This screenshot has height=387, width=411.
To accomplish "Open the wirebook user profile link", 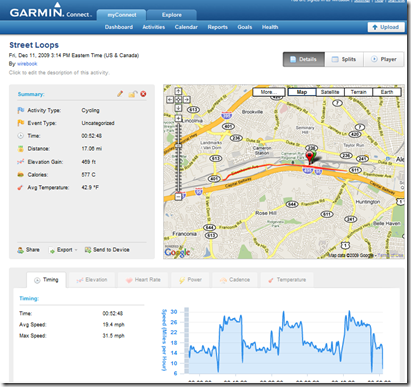I will point(27,64).
